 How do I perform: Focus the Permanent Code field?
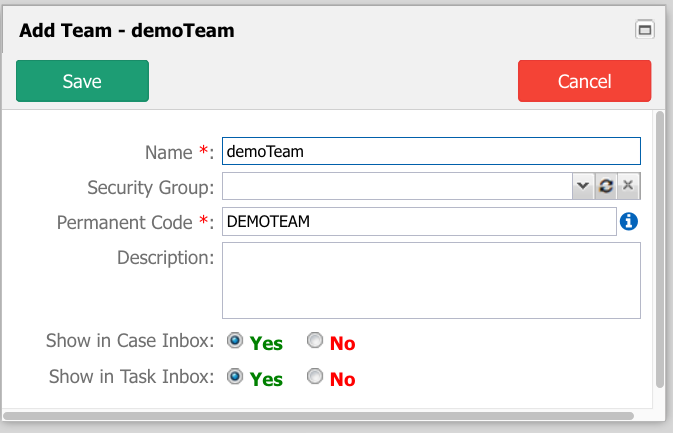click(x=419, y=221)
